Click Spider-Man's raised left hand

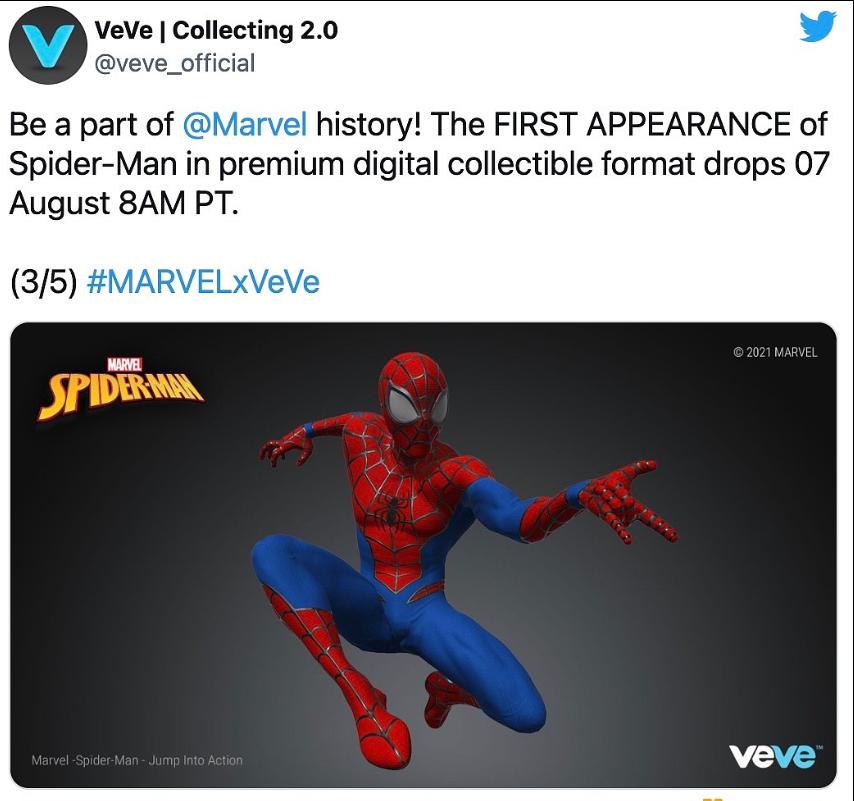(286, 448)
